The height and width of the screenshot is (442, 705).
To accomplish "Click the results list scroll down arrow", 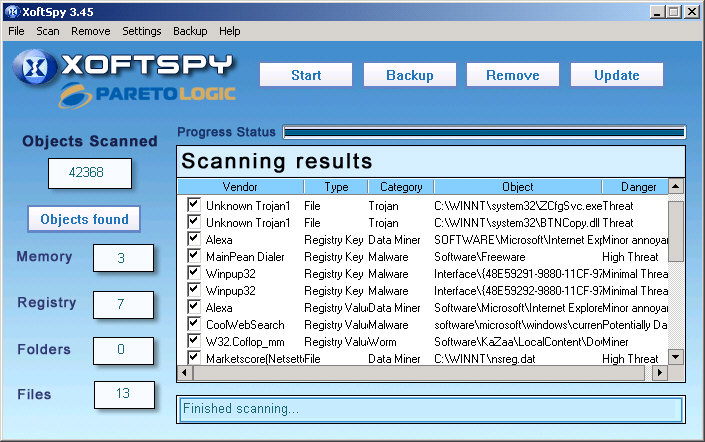I will click(x=676, y=357).
